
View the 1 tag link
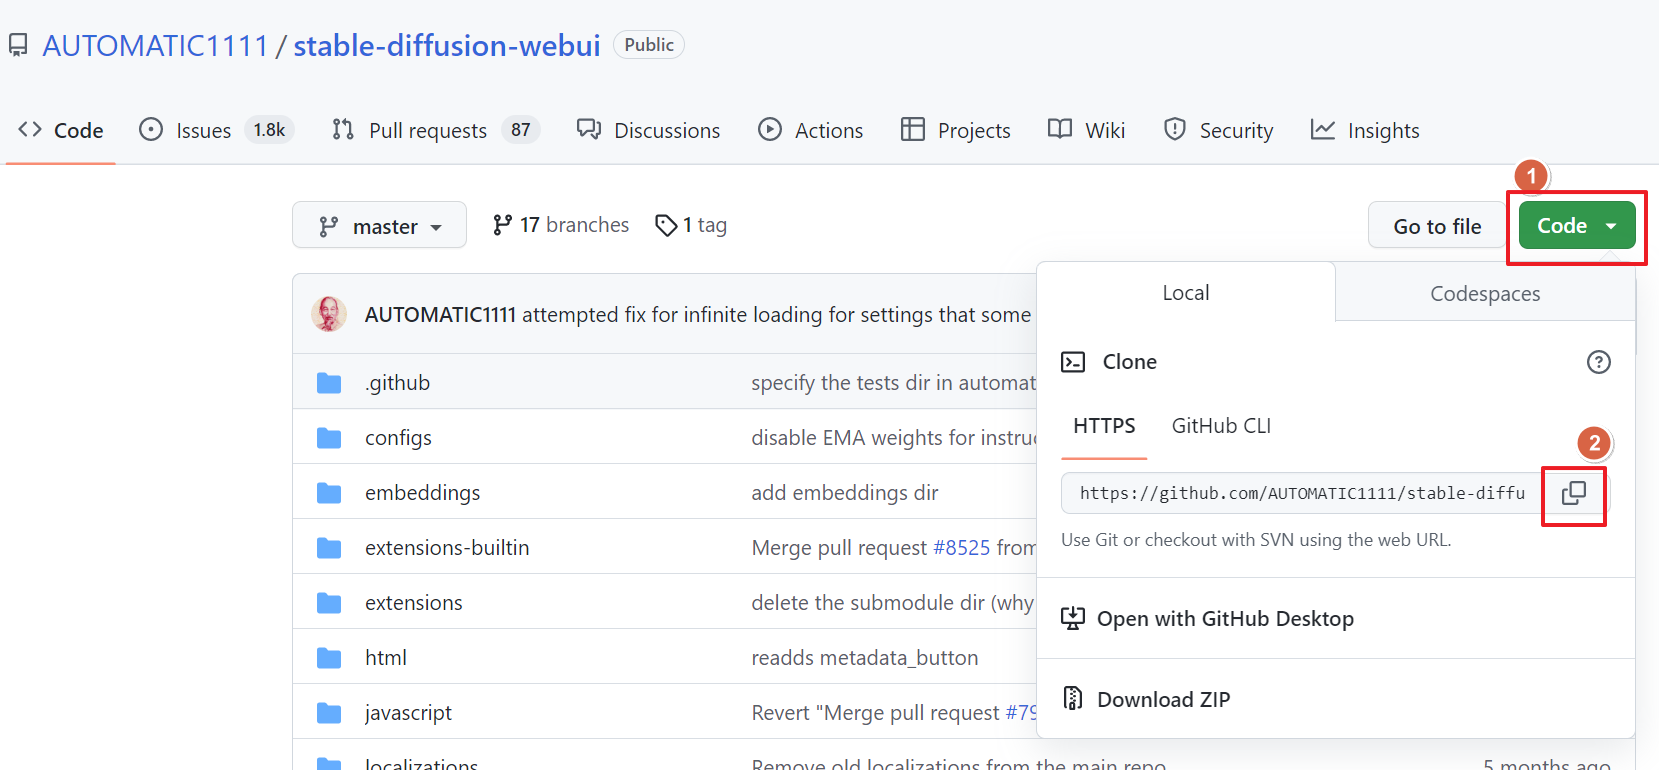[x=691, y=225]
